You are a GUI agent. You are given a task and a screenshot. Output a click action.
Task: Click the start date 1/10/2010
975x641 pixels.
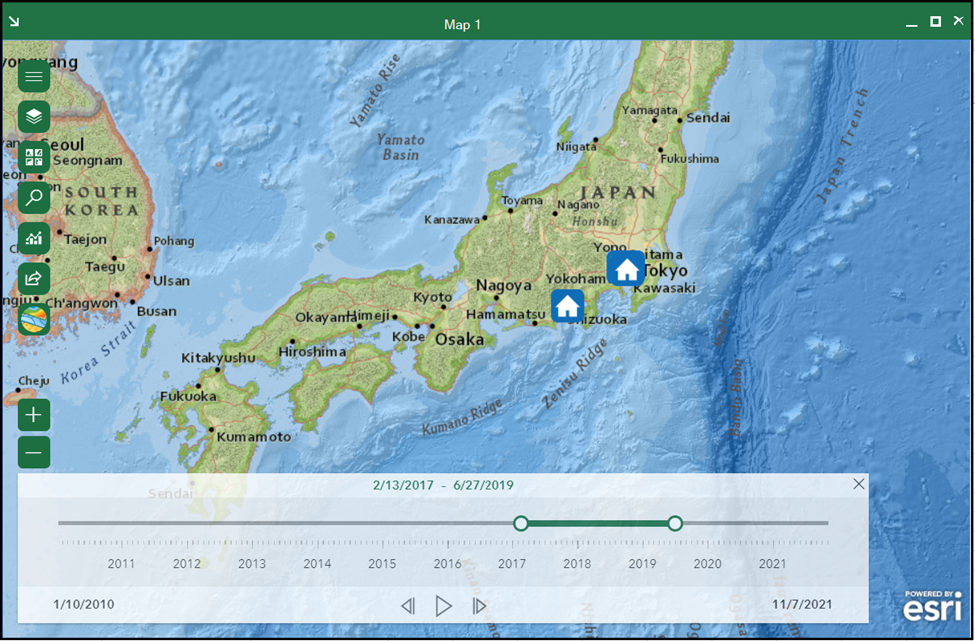coord(84,604)
